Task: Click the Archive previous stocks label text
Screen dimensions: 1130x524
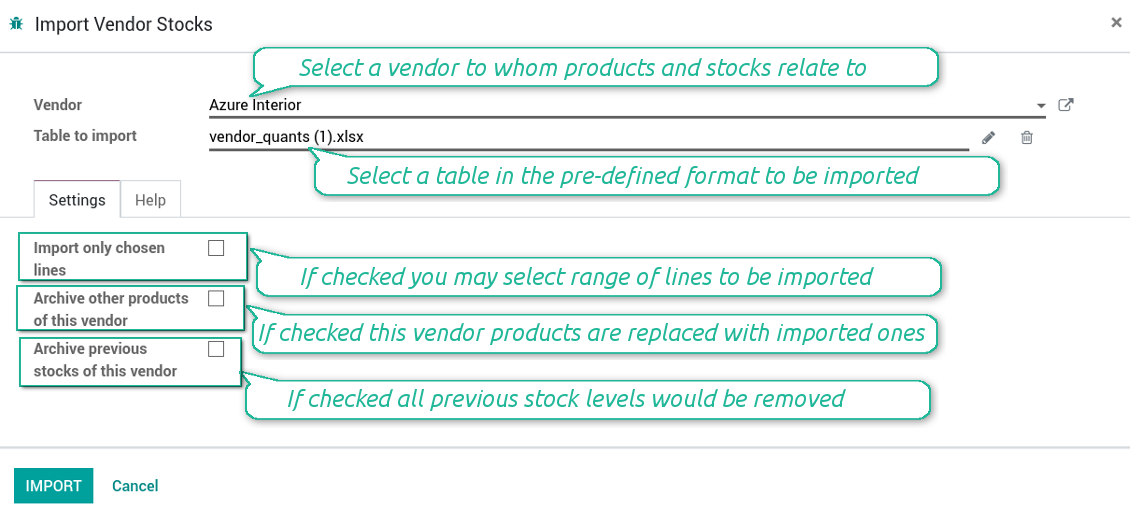Action: (105, 360)
